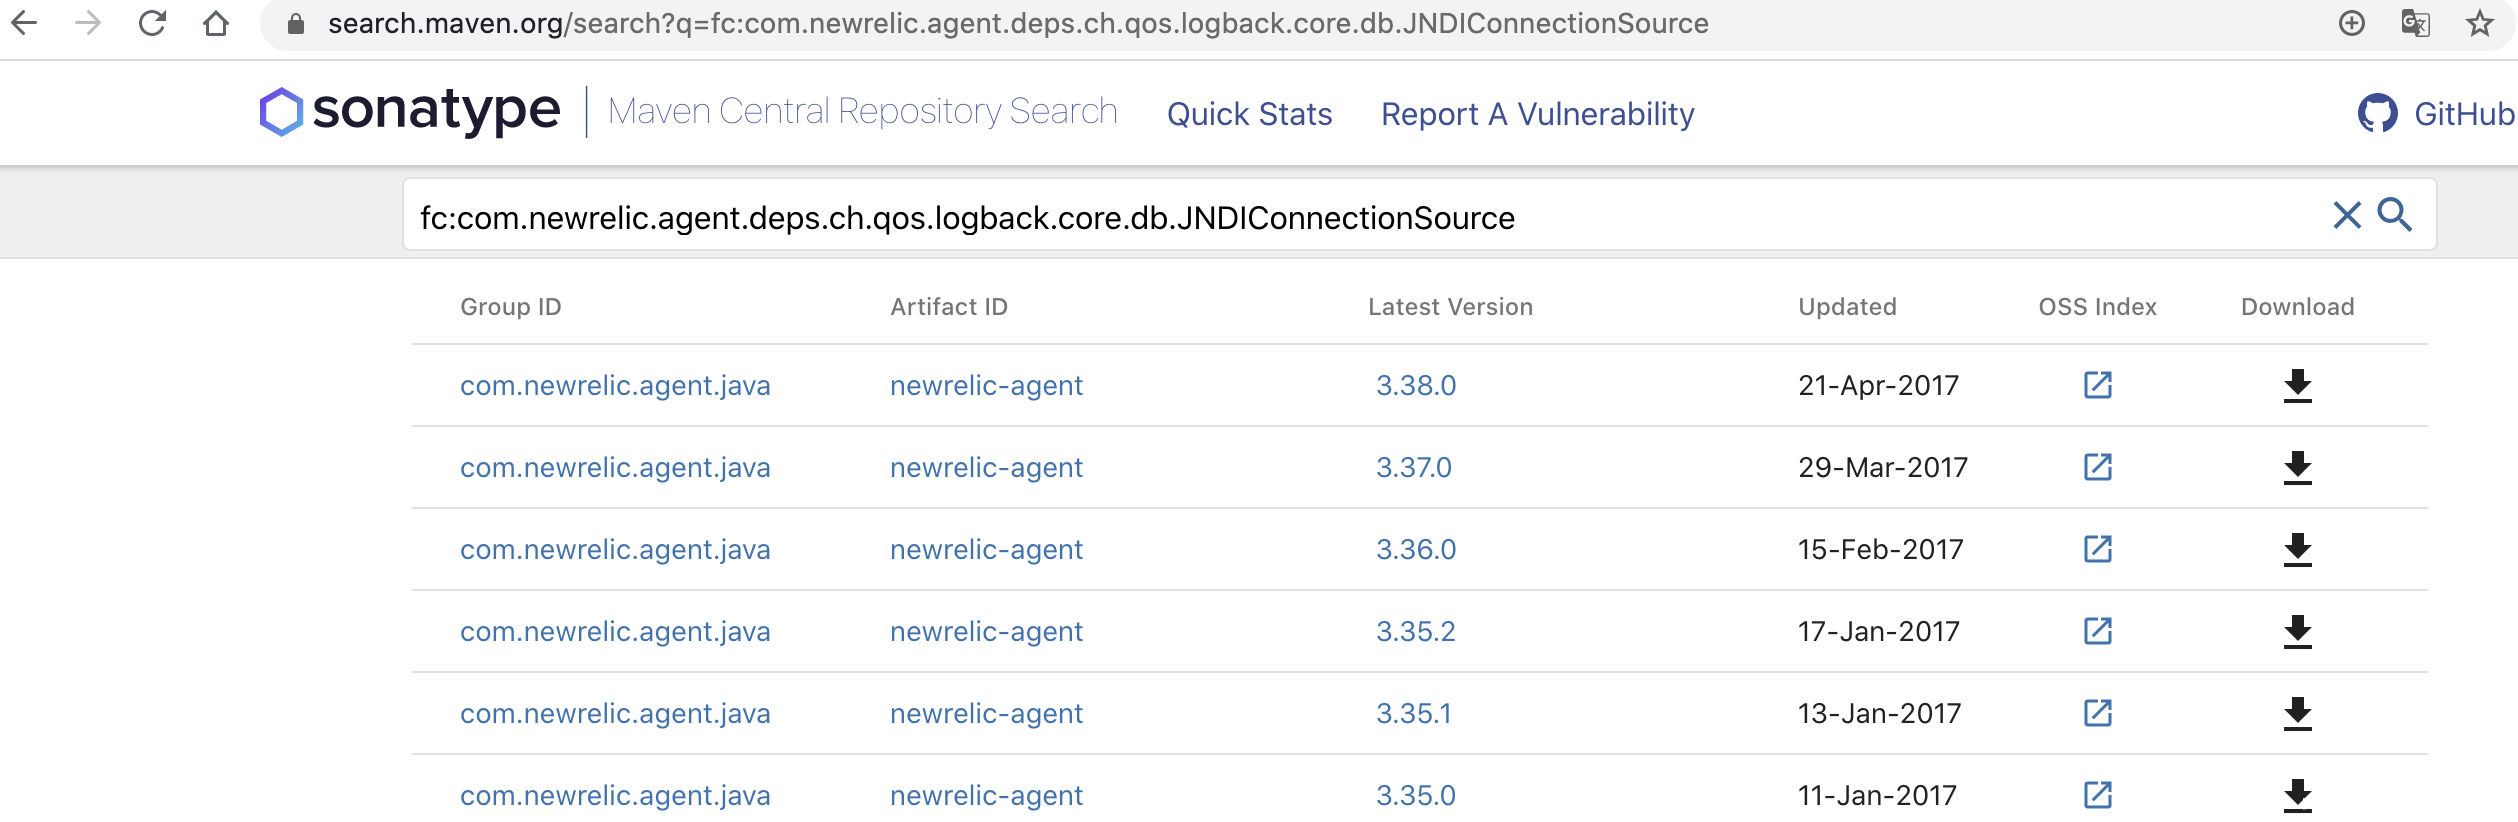Open OSS Index for version 3.37.0

(x=2097, y=467)
